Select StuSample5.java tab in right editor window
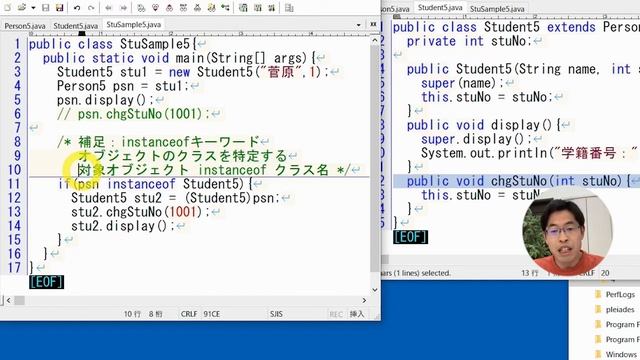 pos(497,9)
